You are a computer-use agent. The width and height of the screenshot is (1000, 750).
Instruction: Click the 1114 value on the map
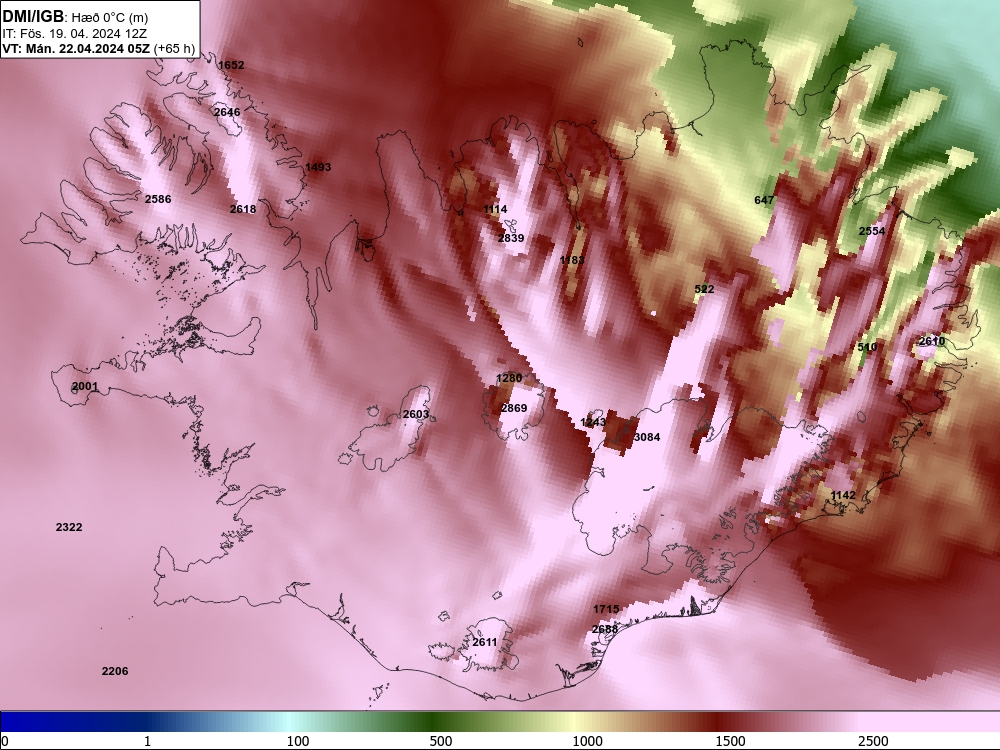click(496, 209)
